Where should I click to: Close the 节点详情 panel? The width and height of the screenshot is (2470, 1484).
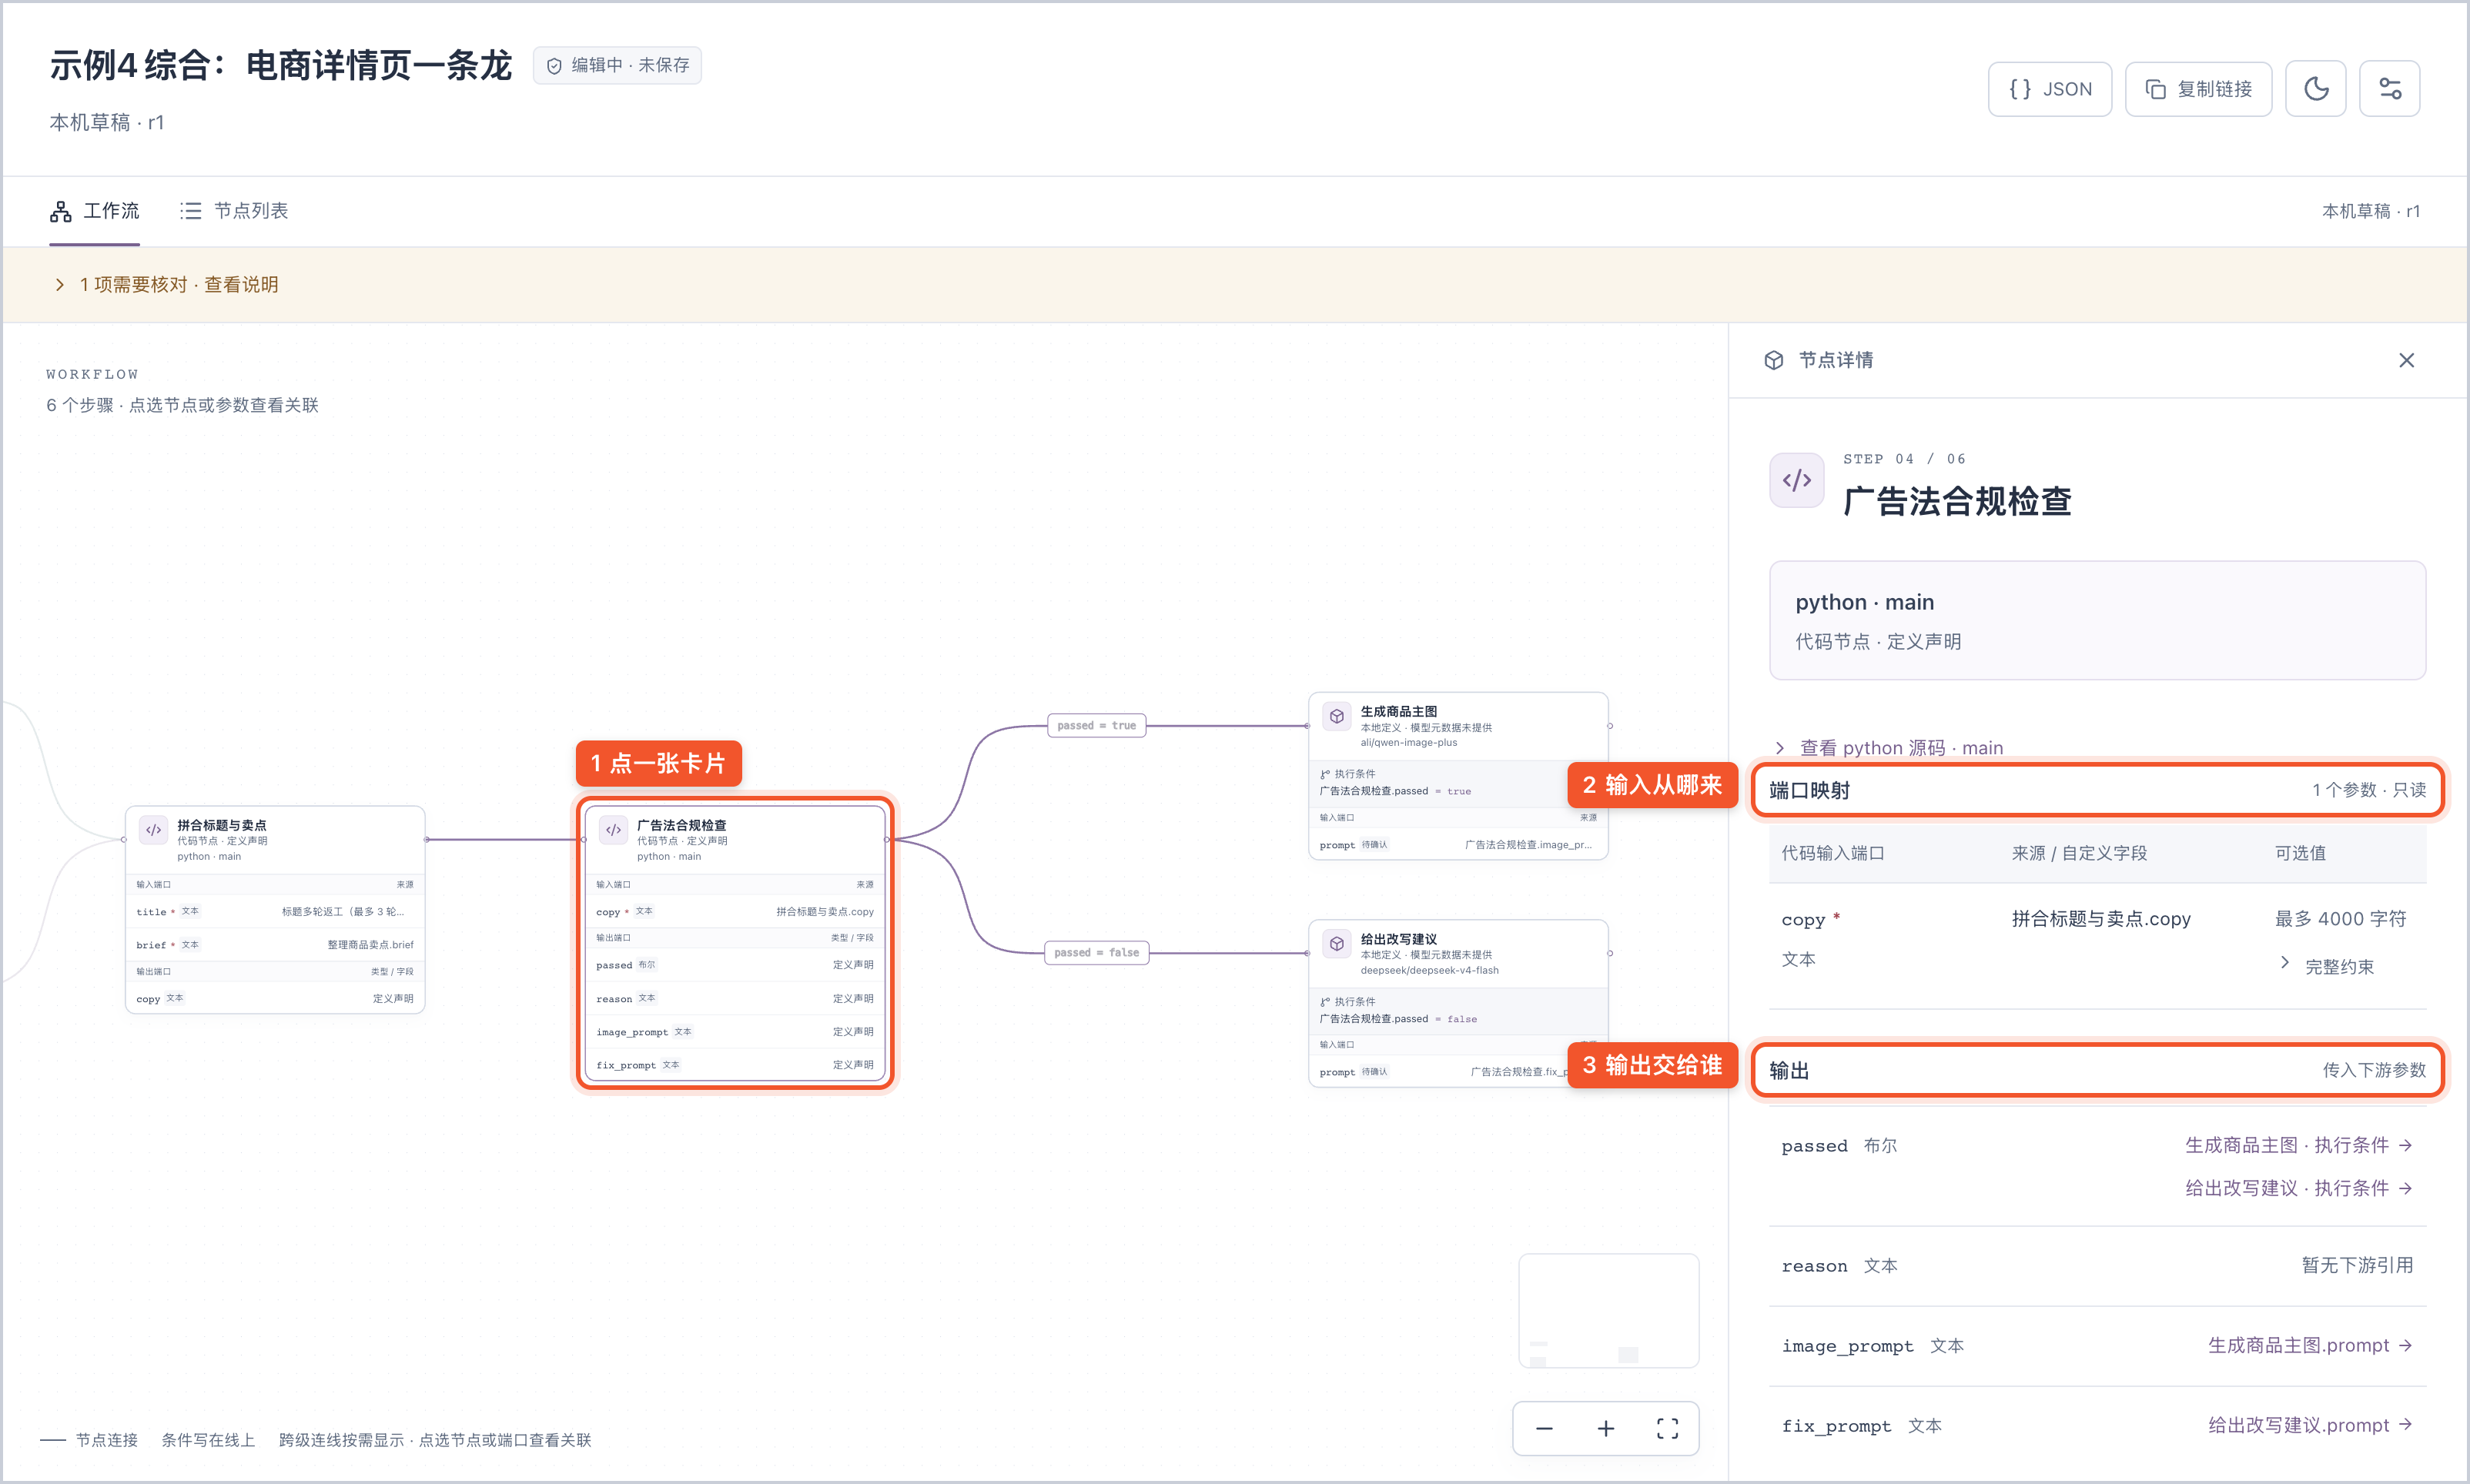[2406, 360]
